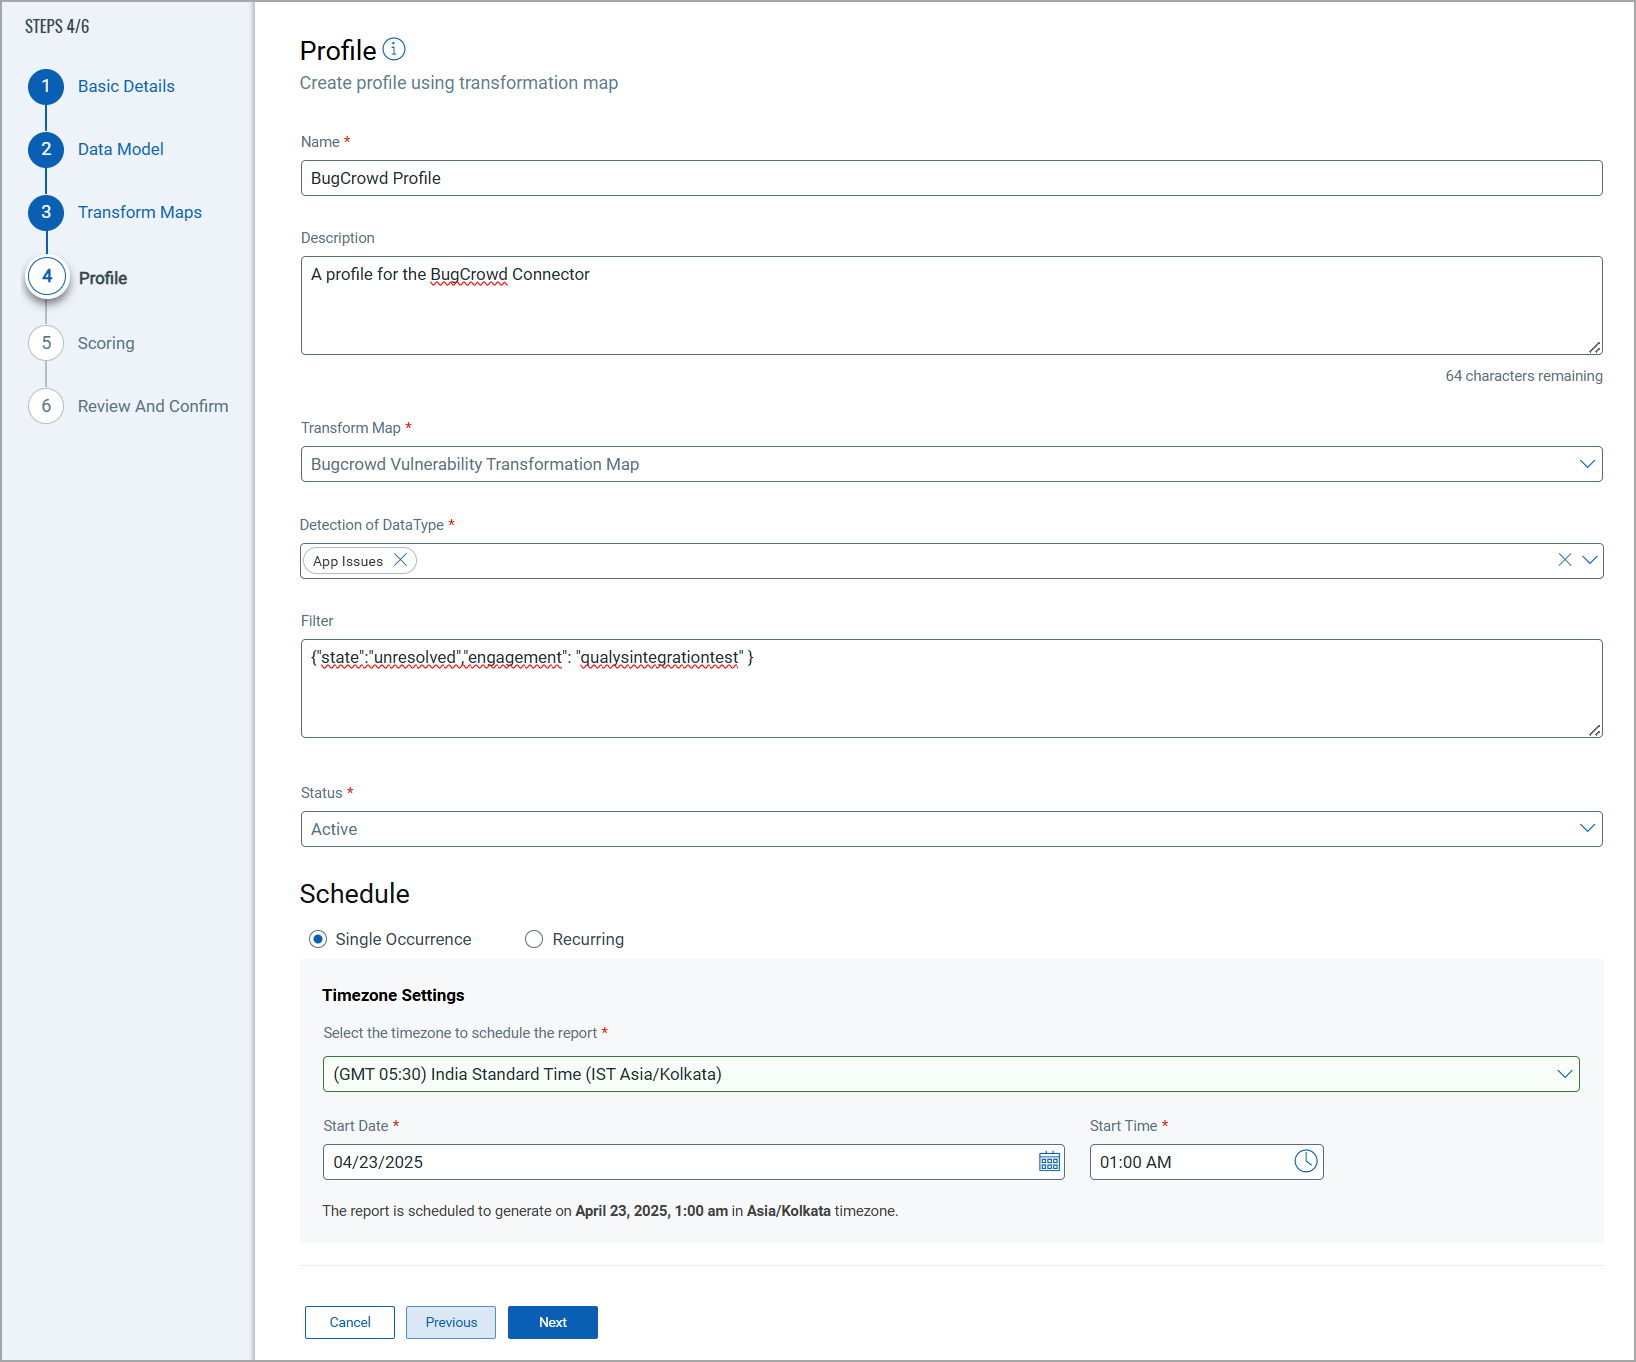Go to the Data Model step

[120, 149]
